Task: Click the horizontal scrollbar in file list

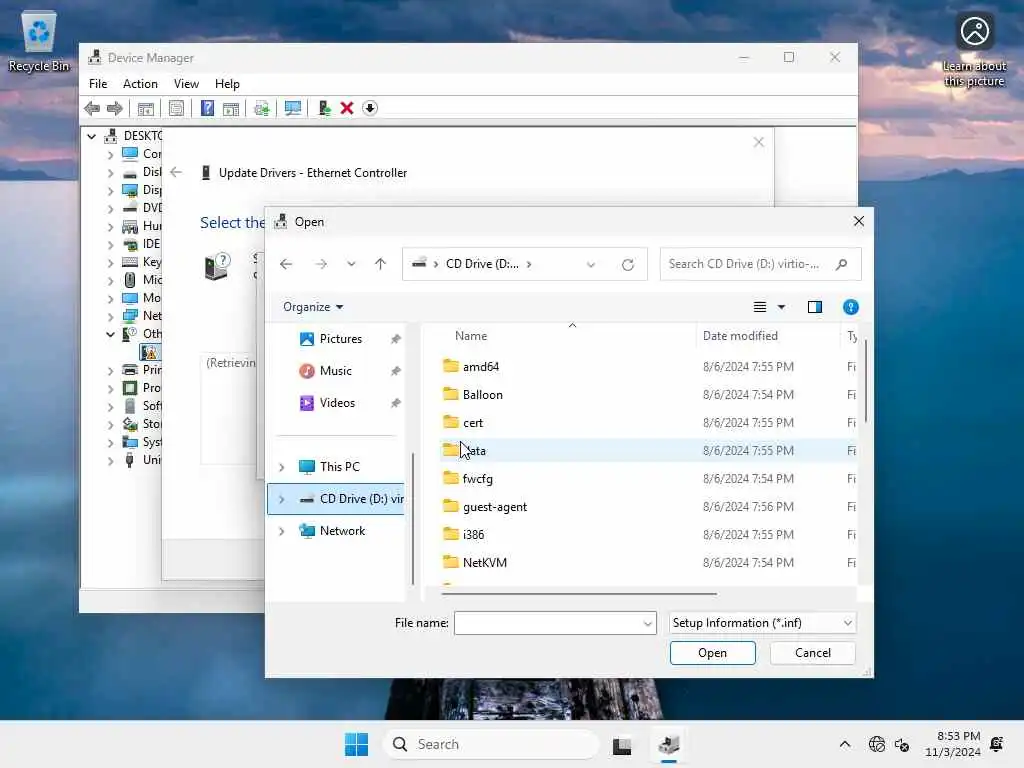Action: click(579, 594)
